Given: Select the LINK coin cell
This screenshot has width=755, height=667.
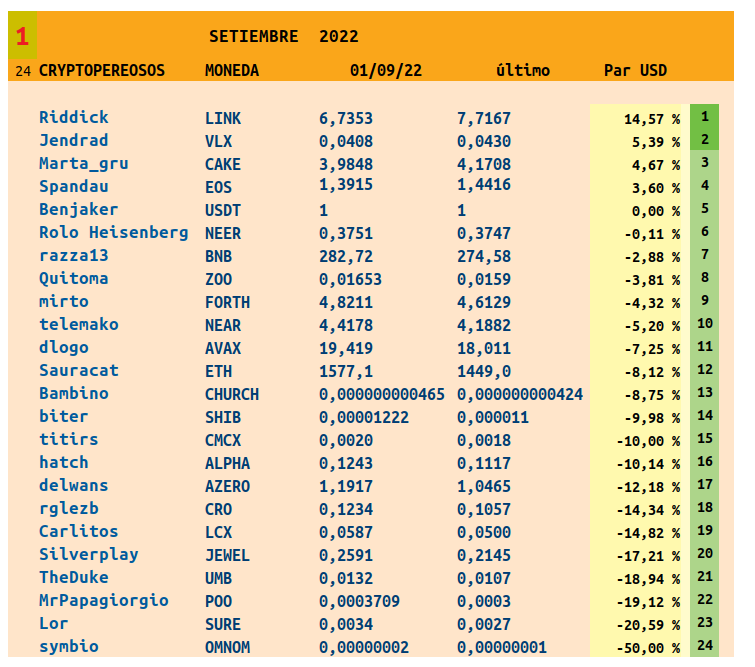Looking at the screenshot, I should click(223, 119).
